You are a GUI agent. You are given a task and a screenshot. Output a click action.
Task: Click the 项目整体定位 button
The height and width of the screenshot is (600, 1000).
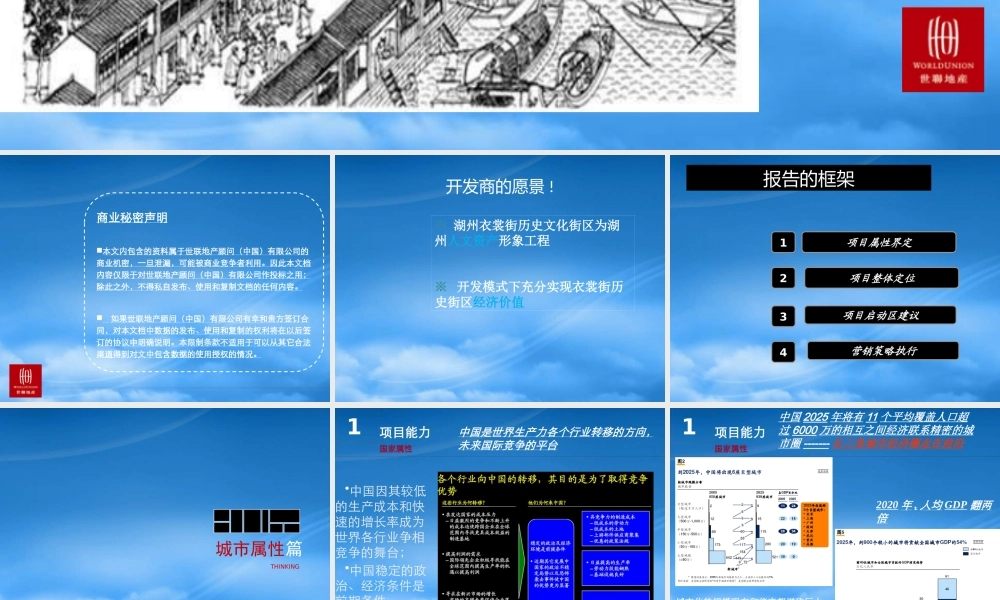click(881, 278)
